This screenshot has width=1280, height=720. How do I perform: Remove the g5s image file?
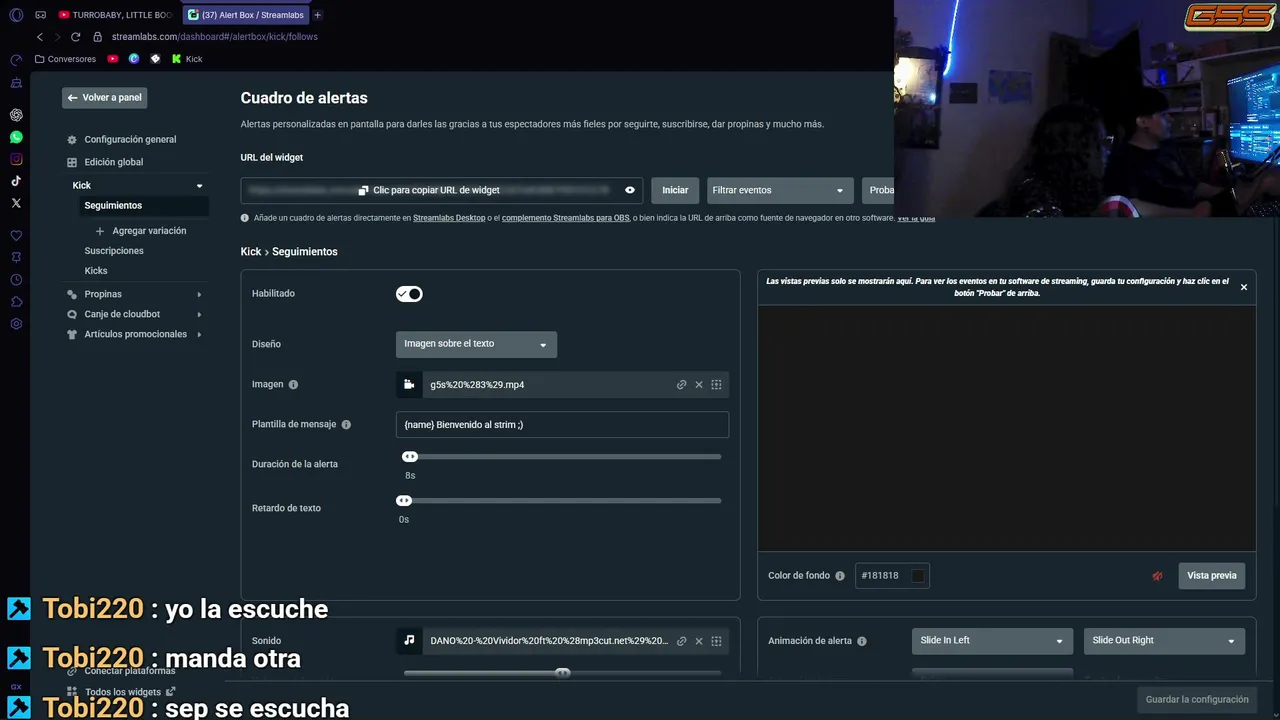pos(699,385)
